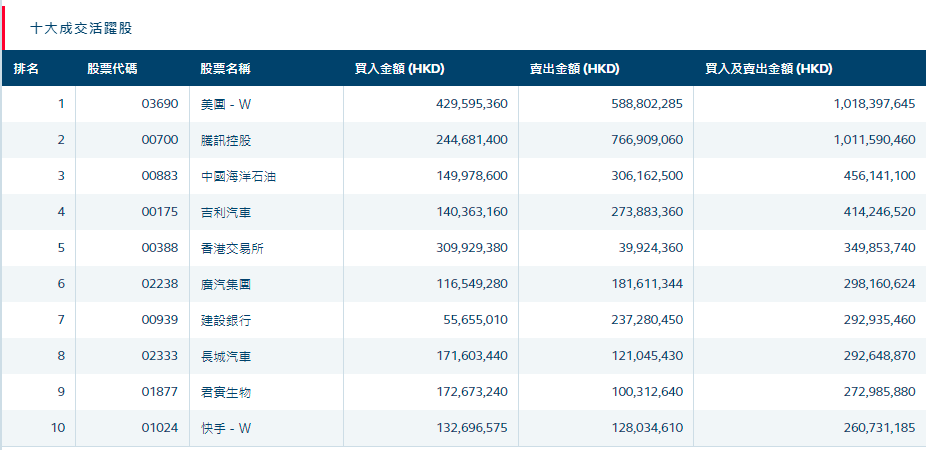
Task: Click total 292,935,460
Action: coord(880,320)
